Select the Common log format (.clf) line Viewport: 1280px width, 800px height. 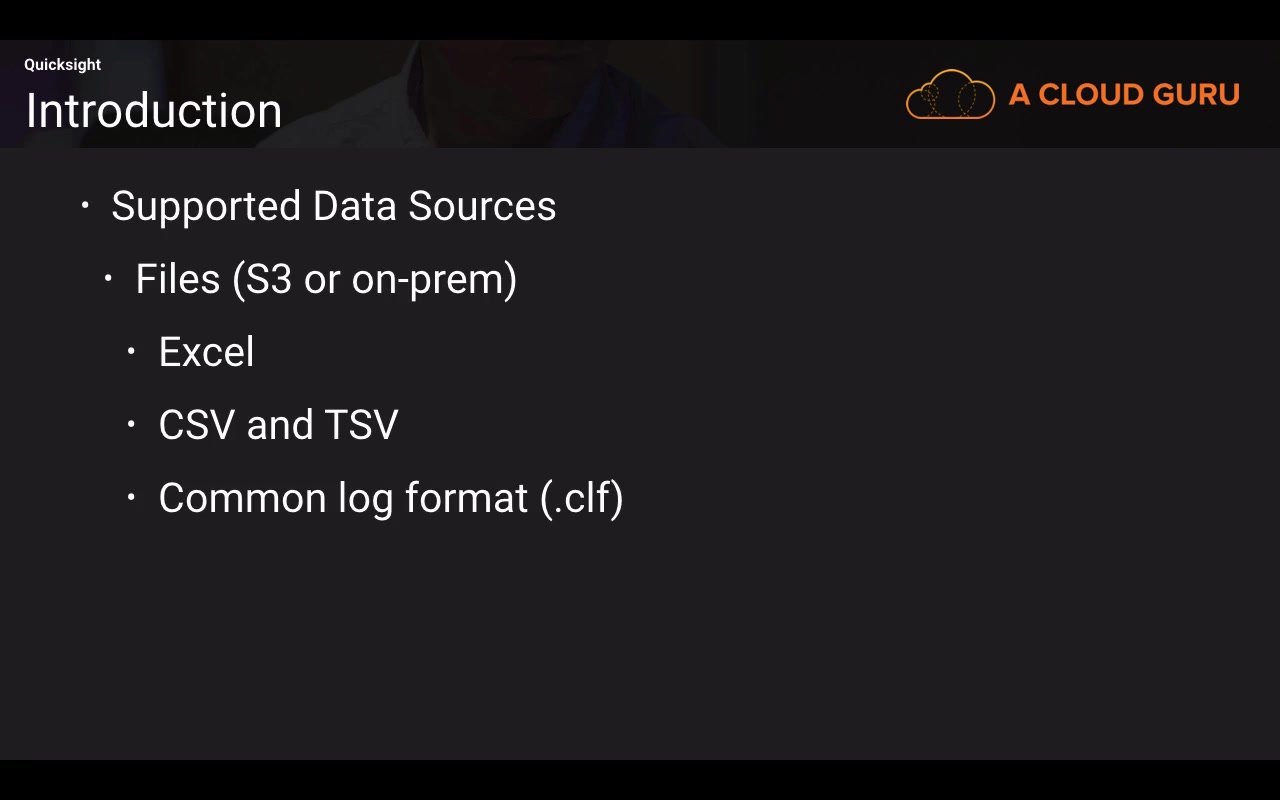point(391,498)
